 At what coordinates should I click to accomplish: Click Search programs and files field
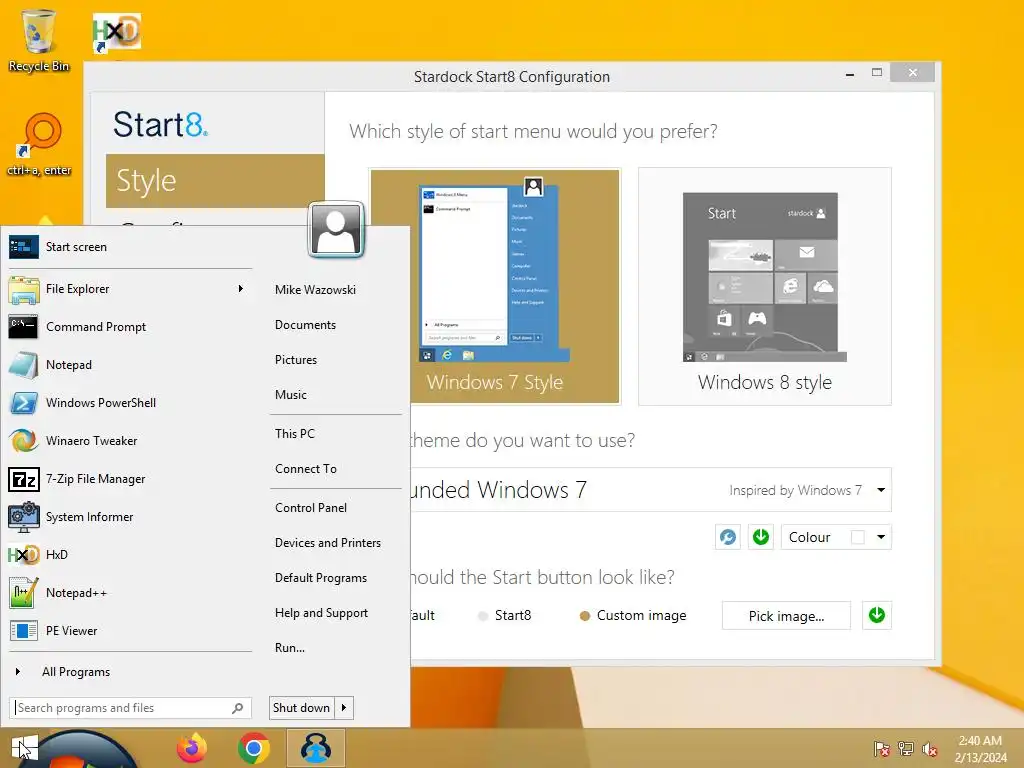[131, 708]
